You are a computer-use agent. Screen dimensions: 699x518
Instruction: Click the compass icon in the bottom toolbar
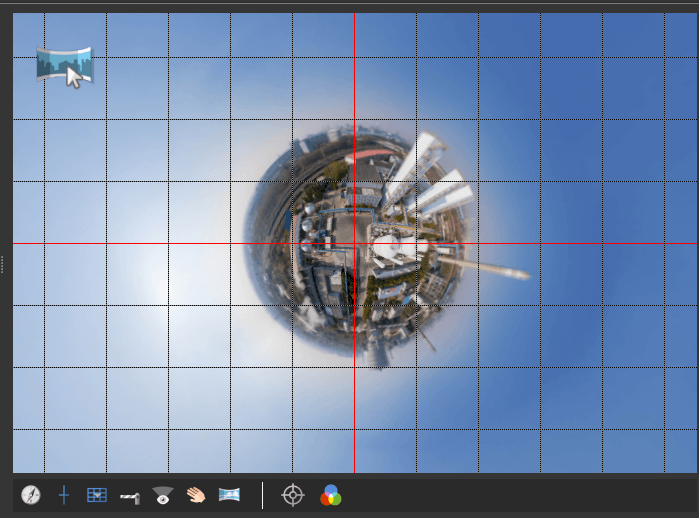(x=31, y=495)
